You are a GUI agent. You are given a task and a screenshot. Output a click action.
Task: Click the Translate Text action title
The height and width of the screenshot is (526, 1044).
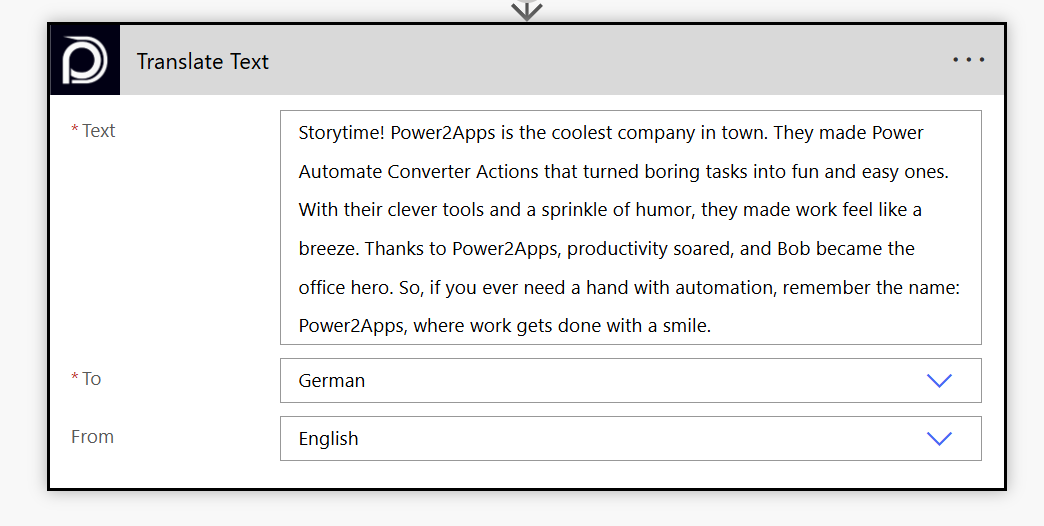coord(203,62)
